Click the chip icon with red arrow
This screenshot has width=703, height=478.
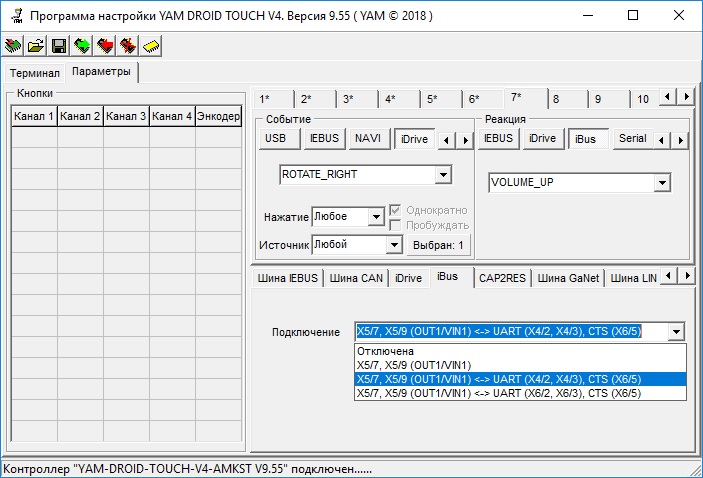click(x=105, y=46)
